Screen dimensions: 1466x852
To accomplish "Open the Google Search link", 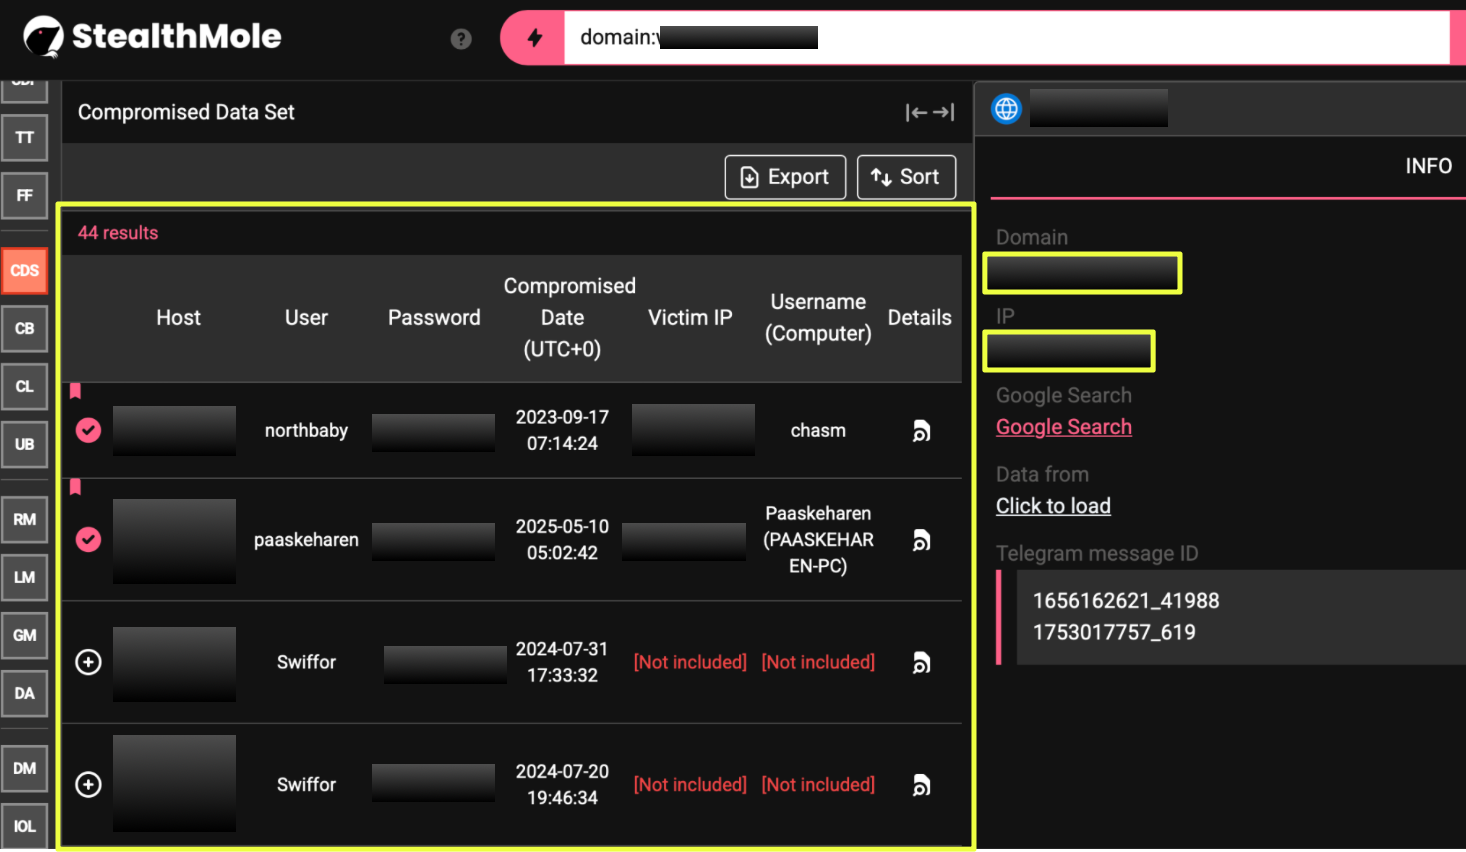I will (1063, 427).
